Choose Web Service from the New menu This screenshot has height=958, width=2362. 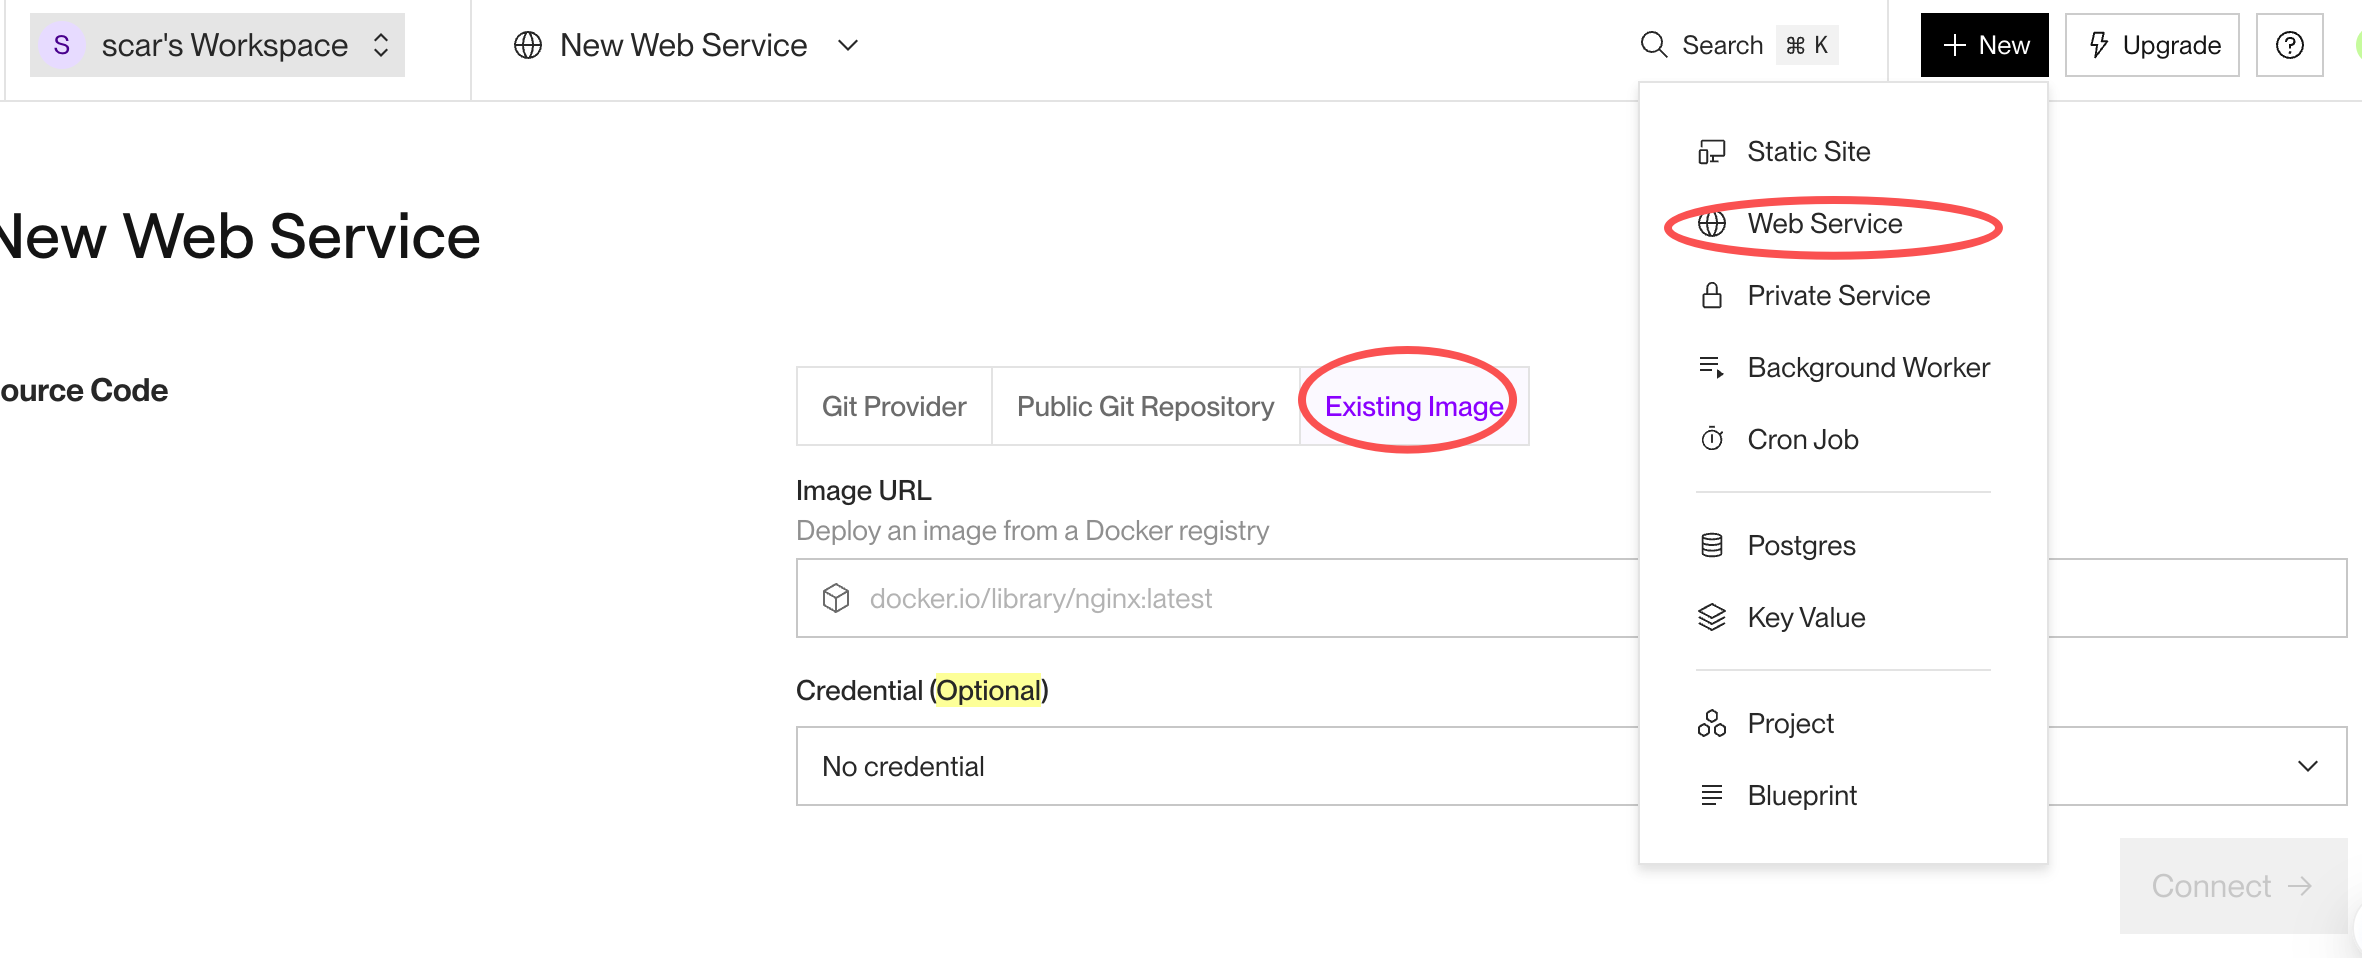(1824, 224)
